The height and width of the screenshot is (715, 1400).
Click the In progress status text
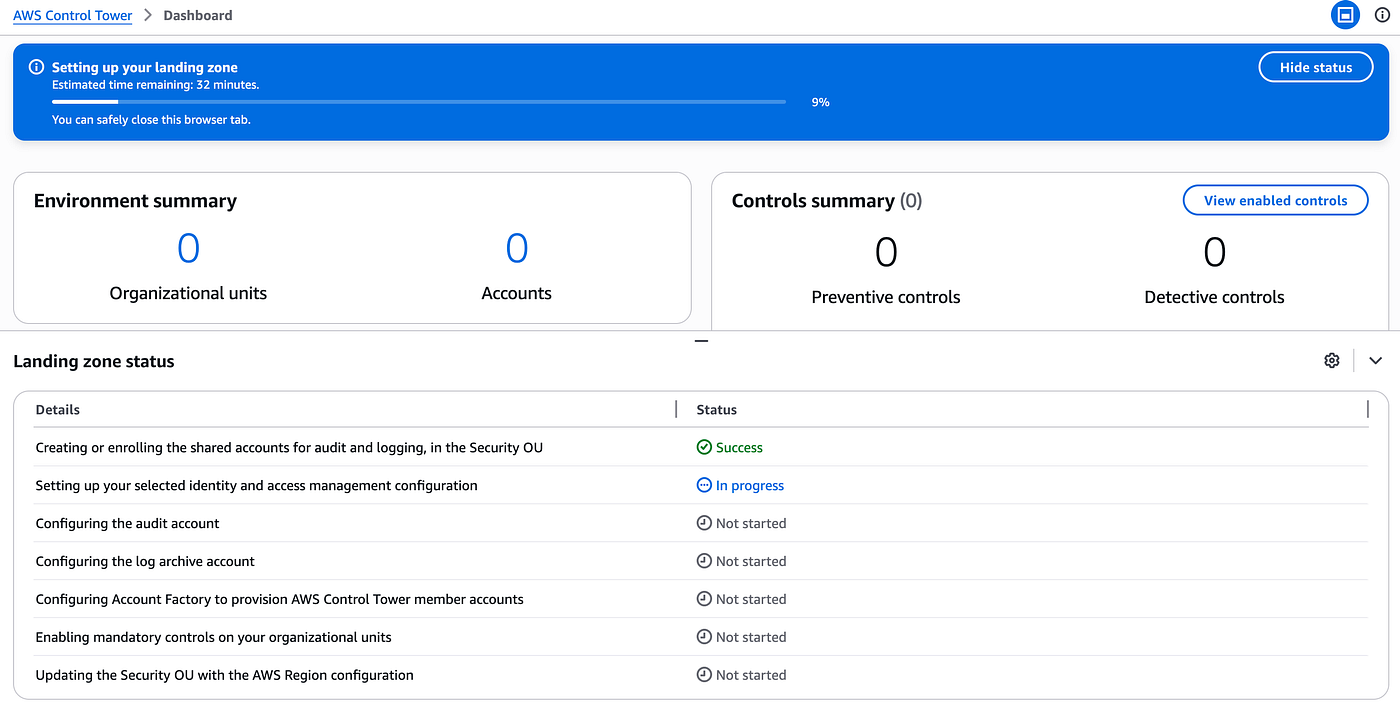point(750,485)
